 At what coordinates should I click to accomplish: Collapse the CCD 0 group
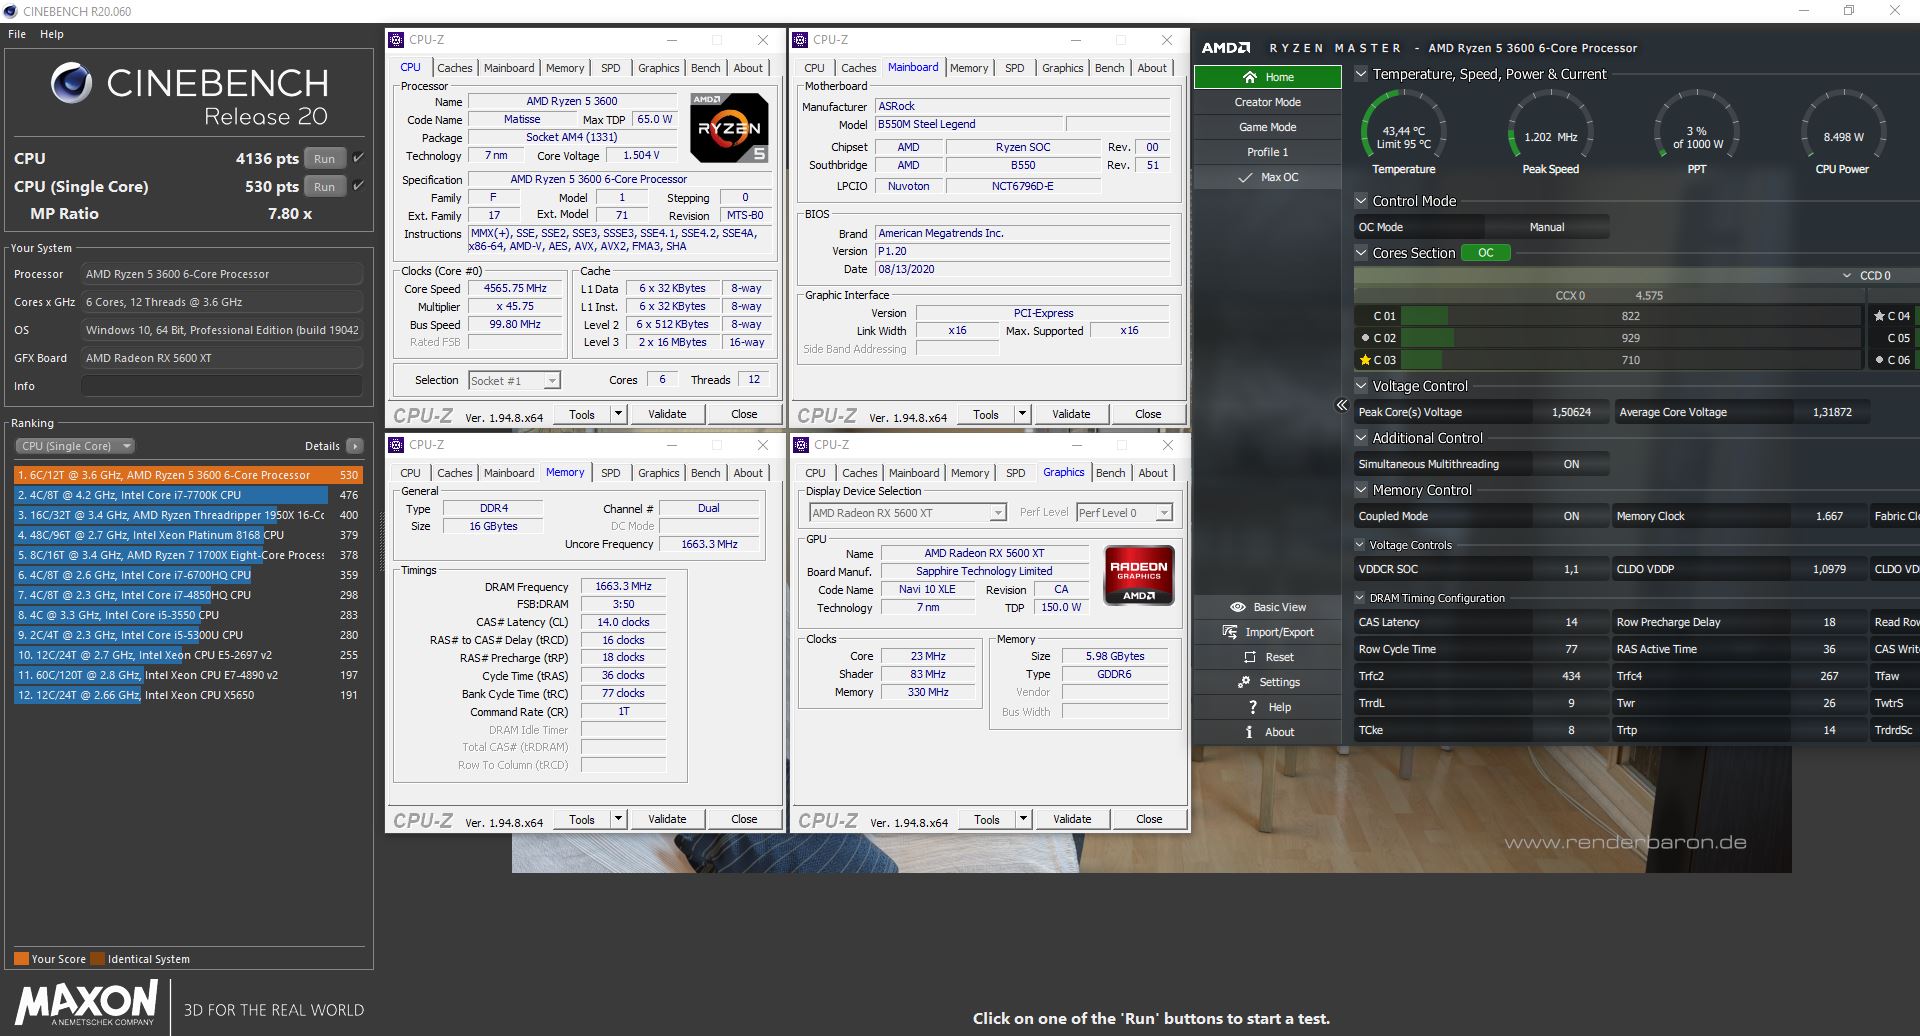[1847, 275]
